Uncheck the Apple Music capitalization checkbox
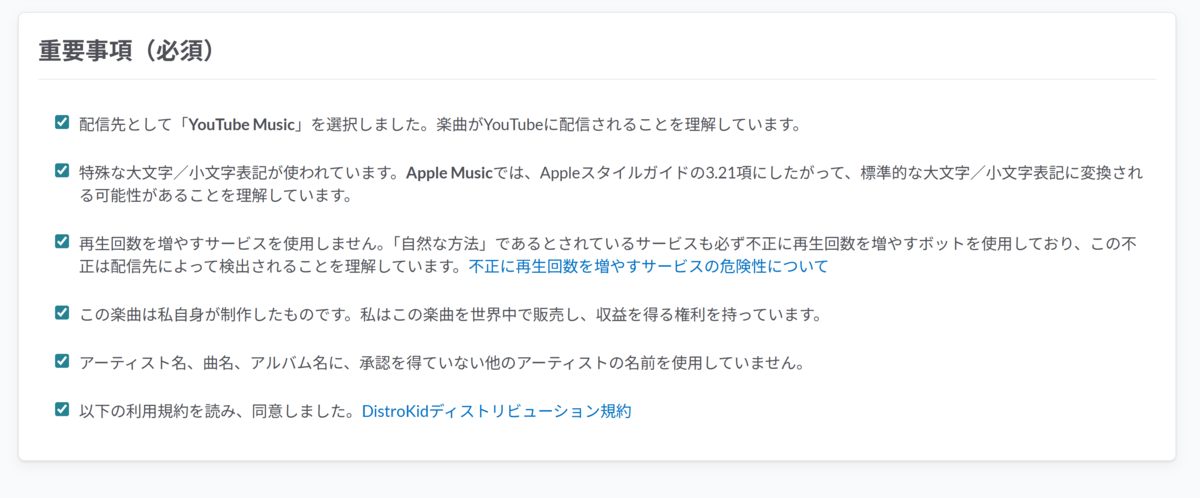 pyautogui.click(x=62, y=170)
